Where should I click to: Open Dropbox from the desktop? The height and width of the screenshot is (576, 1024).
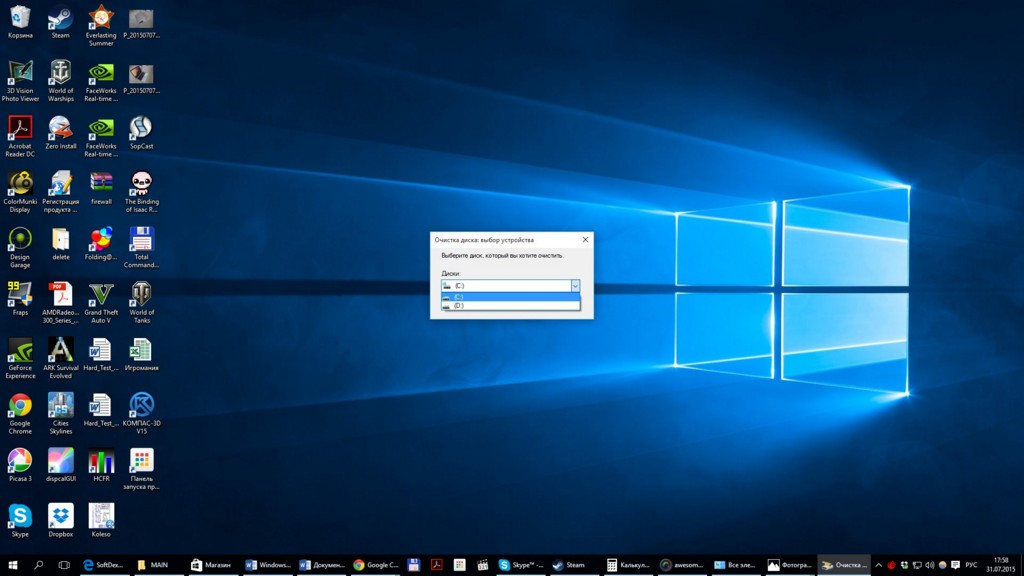click(60, 517)
